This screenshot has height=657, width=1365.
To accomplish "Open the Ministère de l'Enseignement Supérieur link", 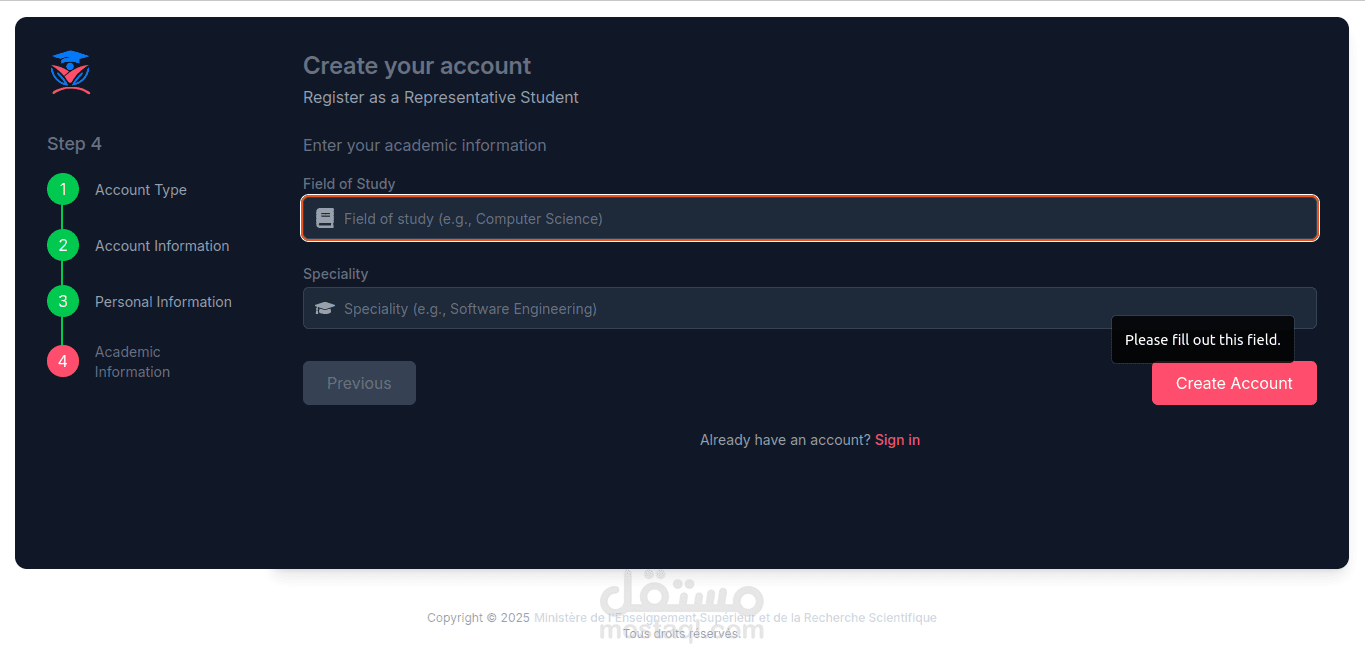I will [735, 618].
